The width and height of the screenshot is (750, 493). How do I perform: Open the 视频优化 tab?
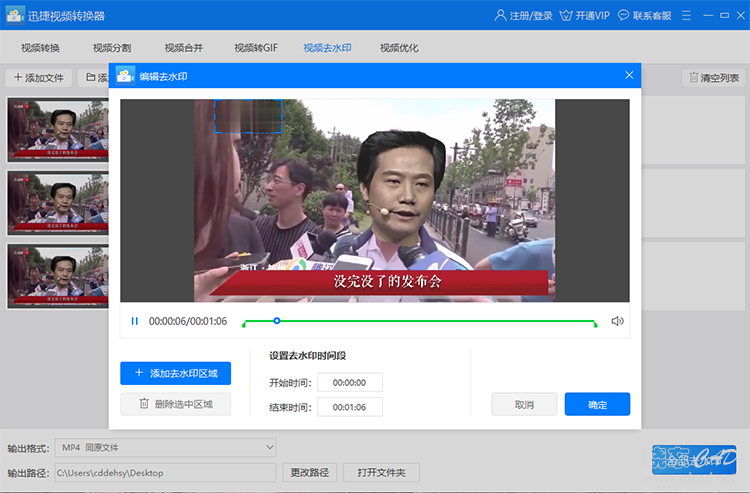[x=399, y=48]
